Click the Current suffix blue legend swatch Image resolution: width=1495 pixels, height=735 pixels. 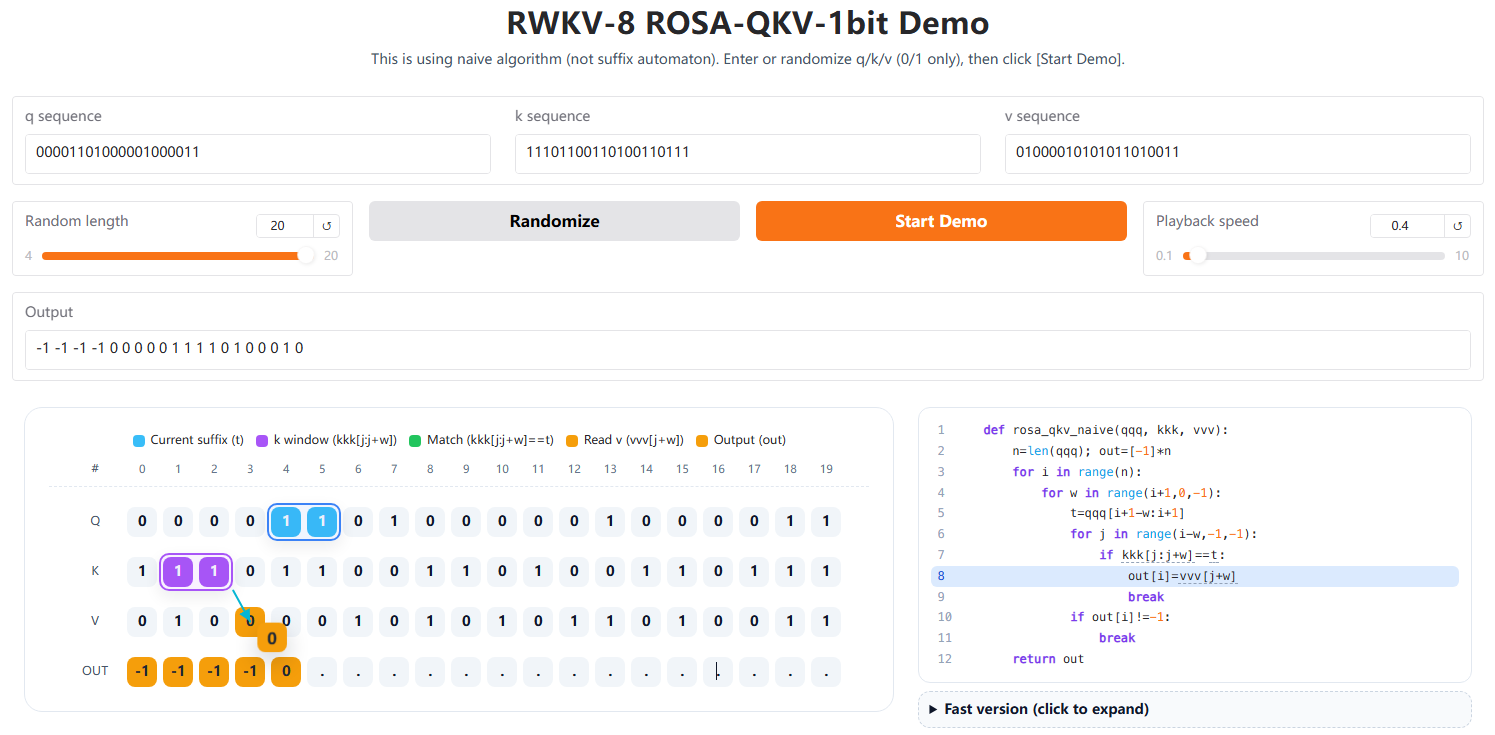point(140,440)
